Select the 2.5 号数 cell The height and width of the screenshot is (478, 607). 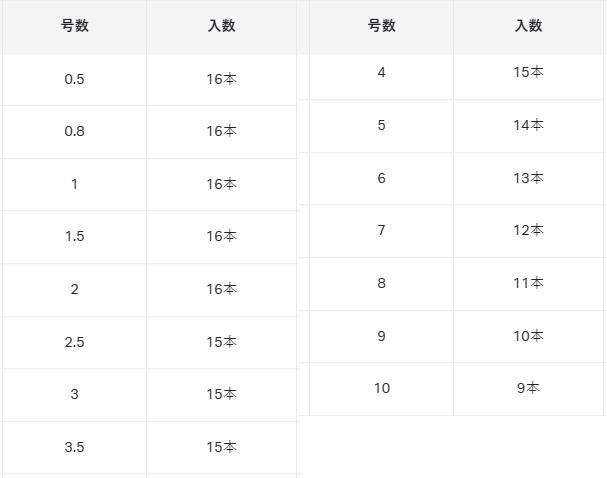coord(74,342)
